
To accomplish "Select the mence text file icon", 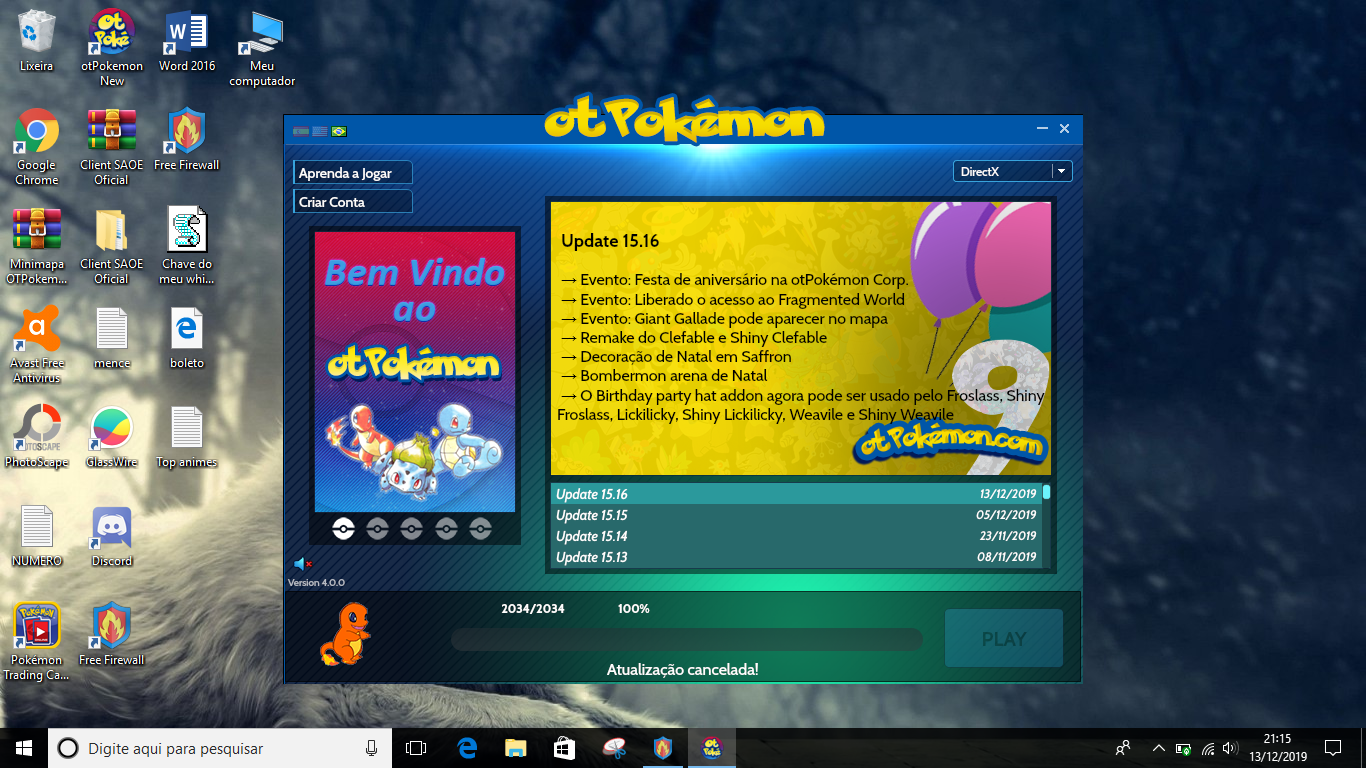I will tap(112, 338).
